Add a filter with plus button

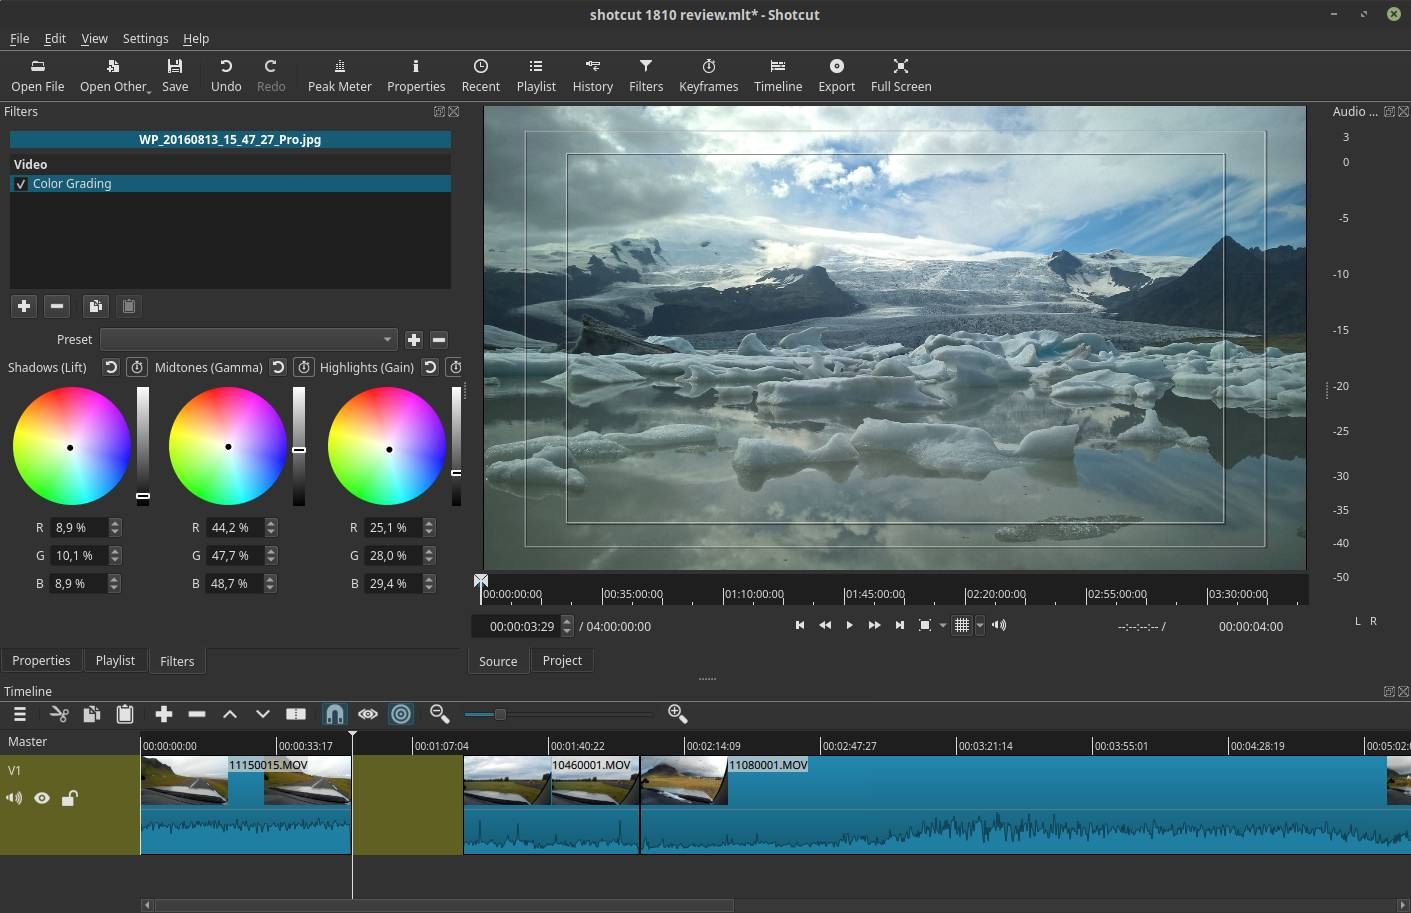click(x=24, y=306)
